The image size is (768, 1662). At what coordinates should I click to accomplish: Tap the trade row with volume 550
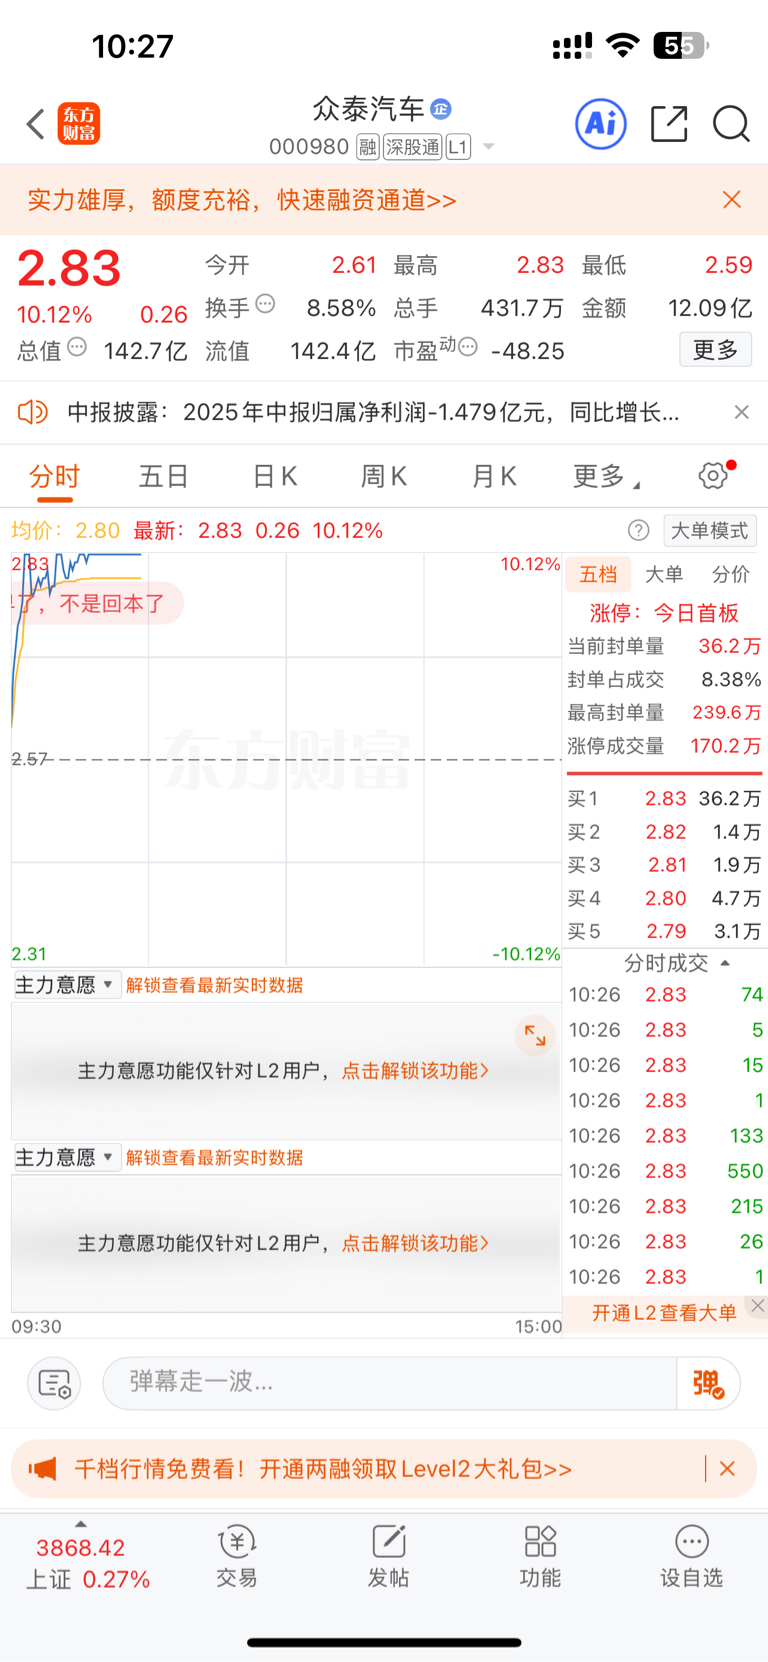pyautogui.click(x=666, y=1171)
